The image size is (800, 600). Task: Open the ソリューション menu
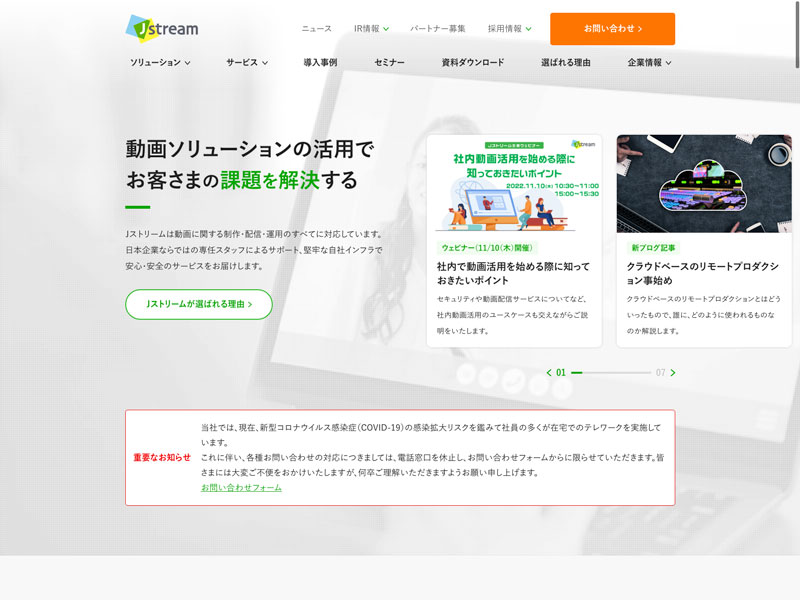[x=160, y=62]
